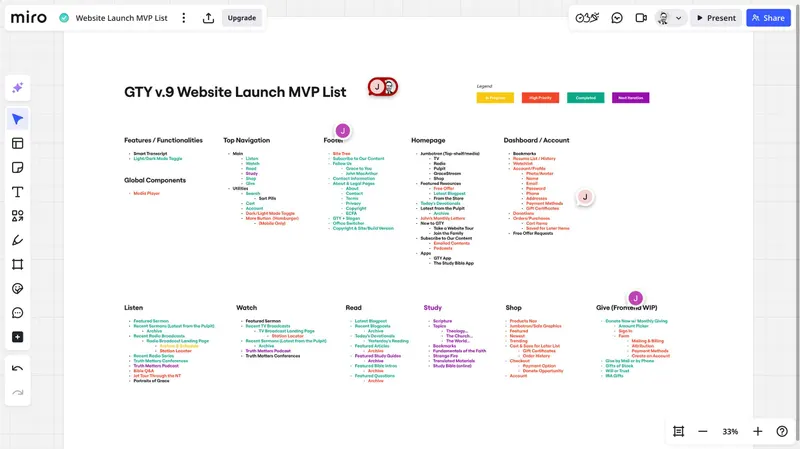800x449 pixels.
Task: Select the GTY v.9 Website Launch title
Action: pyautogui.click(x=235, y=92)
